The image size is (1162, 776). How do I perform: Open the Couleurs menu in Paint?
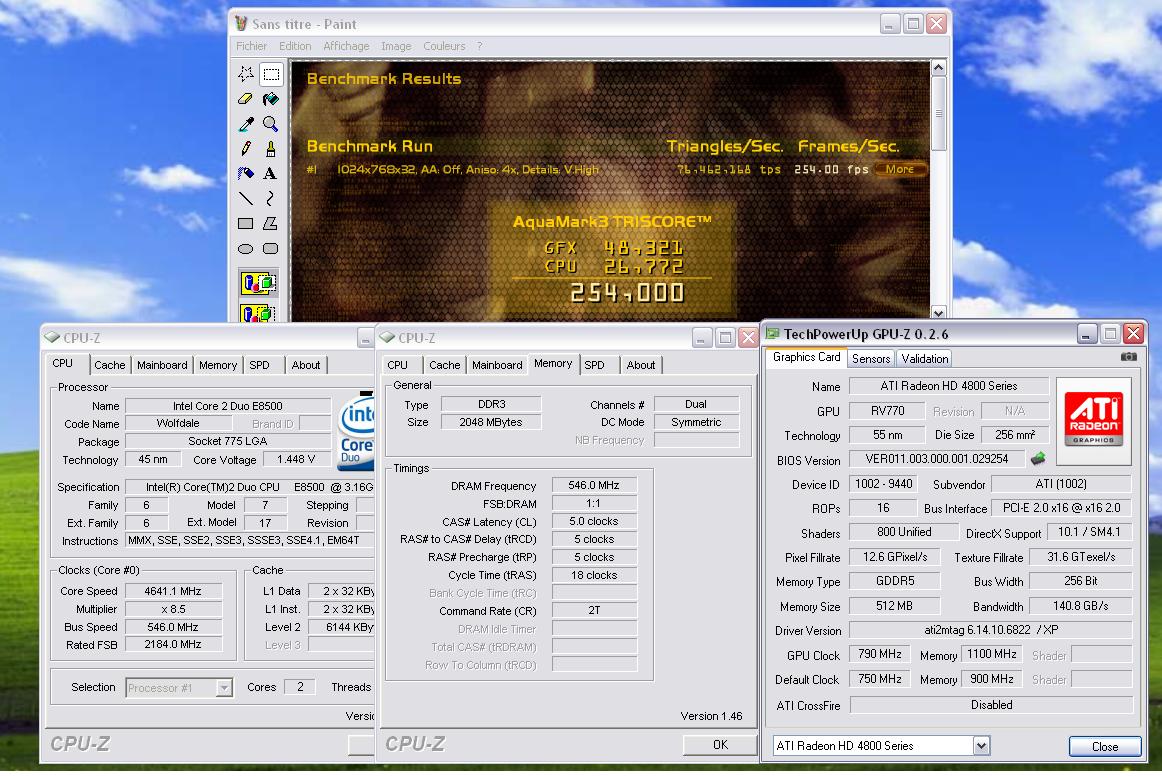444,46
